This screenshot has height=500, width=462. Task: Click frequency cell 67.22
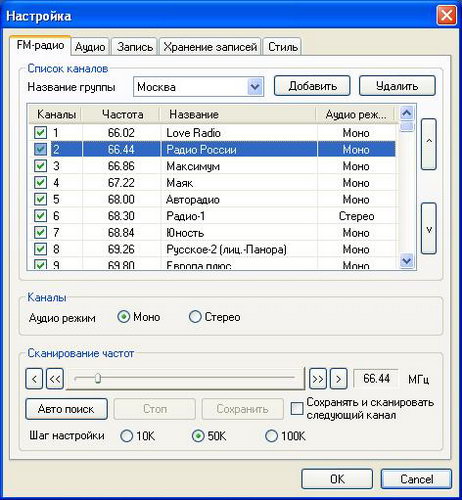[121, 183]
